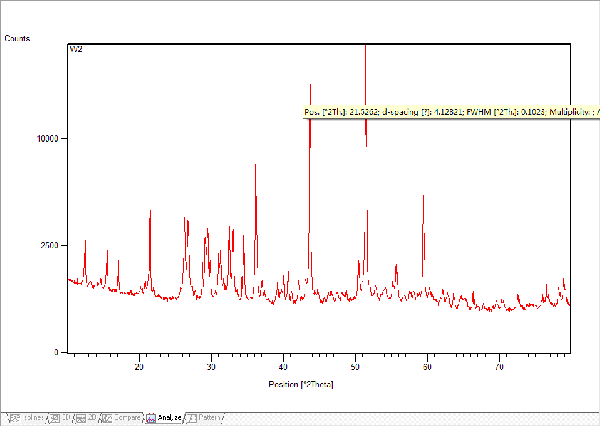Click the peak info tooltip

pyautogui.click(x=451, y=112)
